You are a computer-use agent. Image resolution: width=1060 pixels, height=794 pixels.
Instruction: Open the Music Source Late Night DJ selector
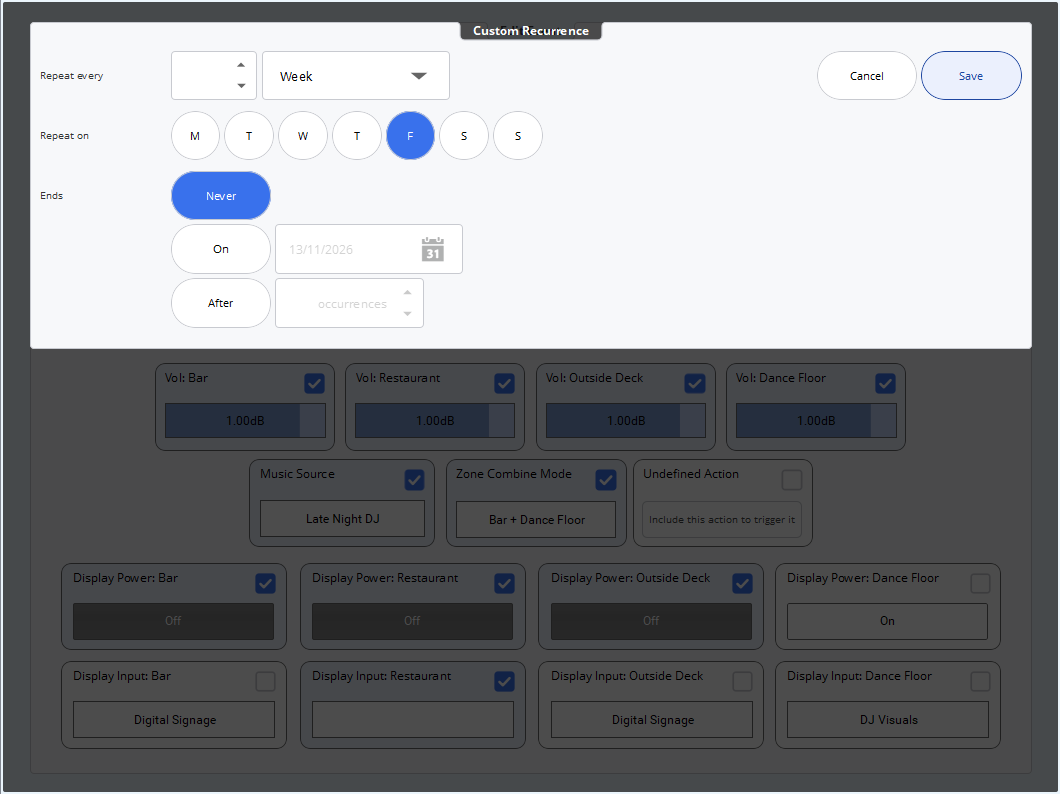click(x=343, y=519)
